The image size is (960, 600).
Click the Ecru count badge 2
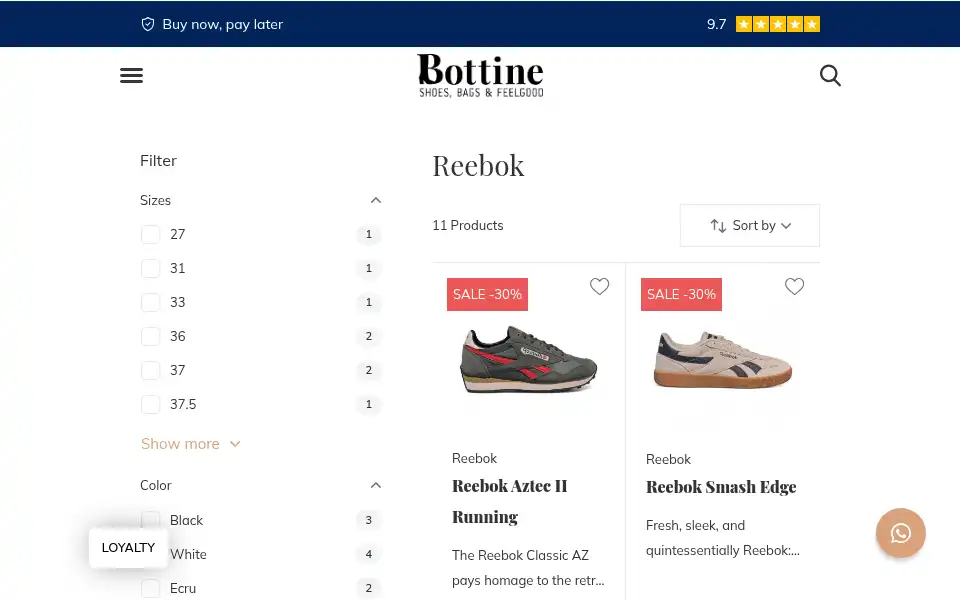pyautogui.click(x=369, y=588)
